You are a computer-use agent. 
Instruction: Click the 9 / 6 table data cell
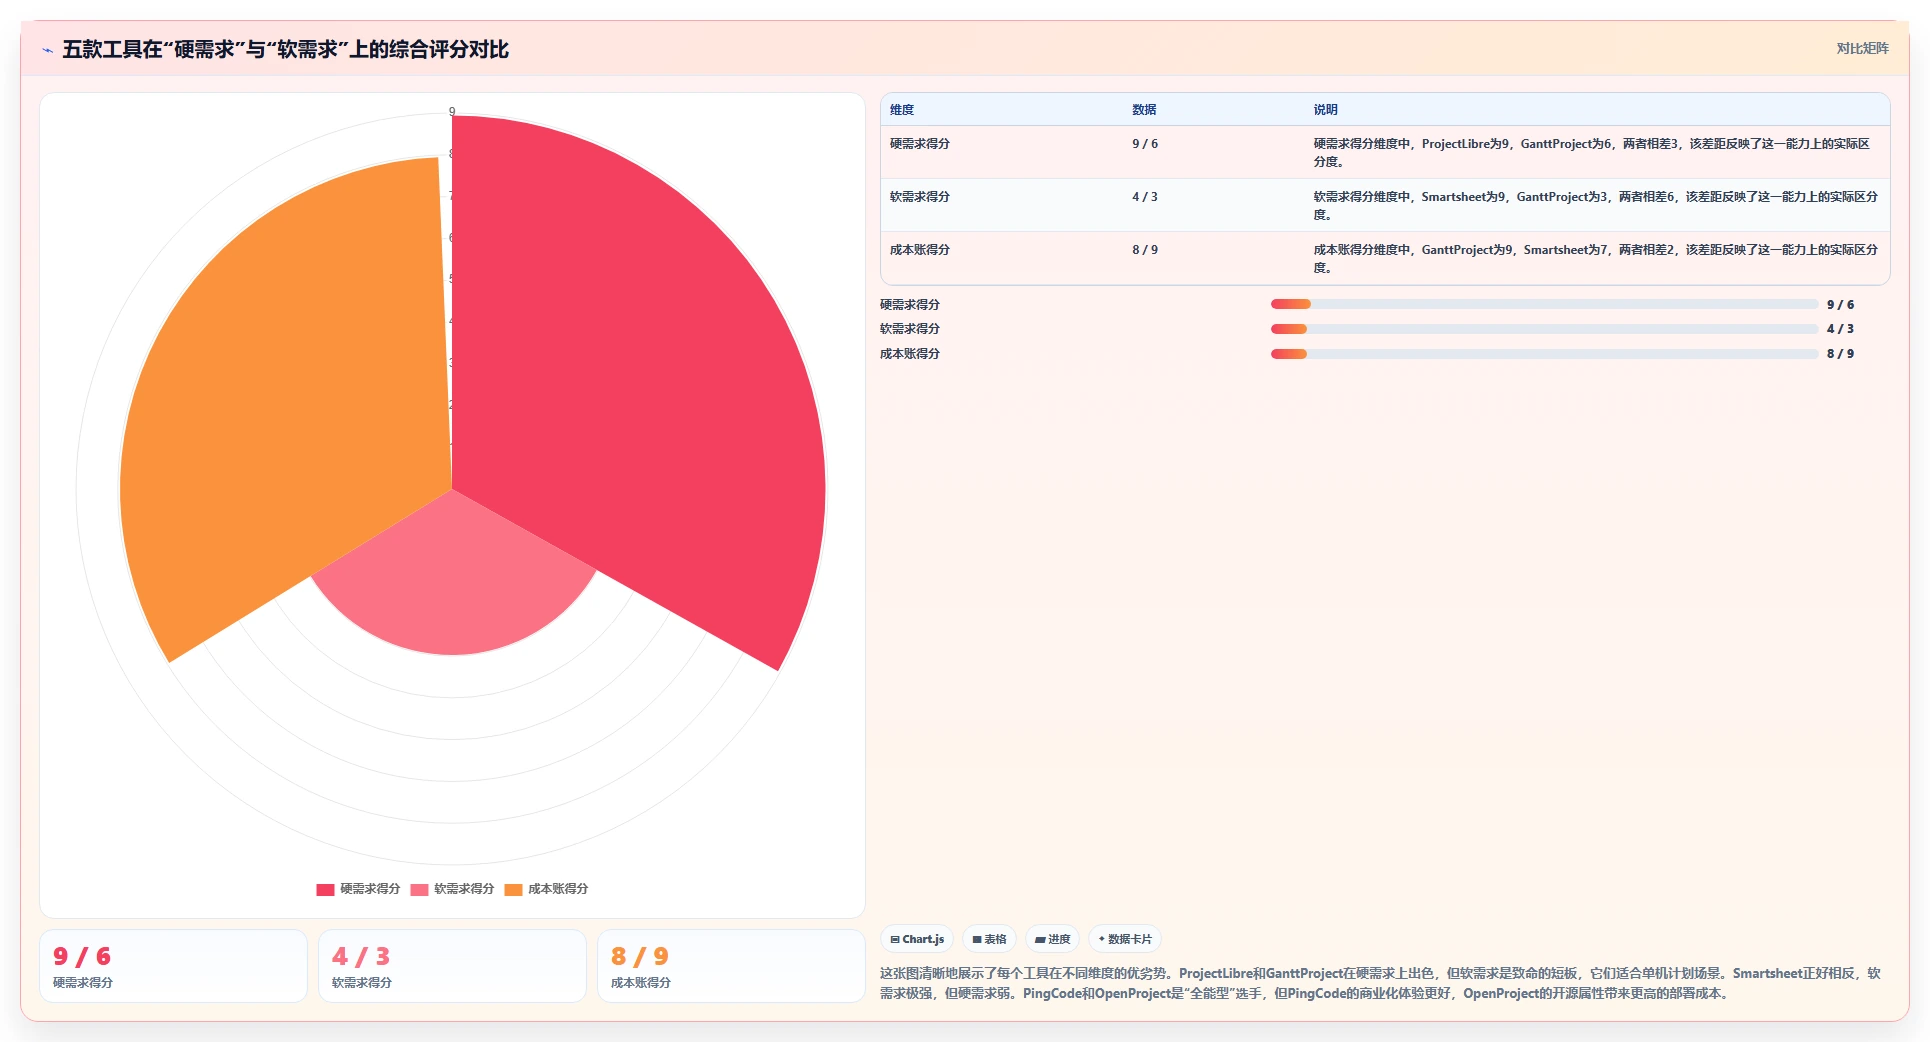[x=1145, y=144]
